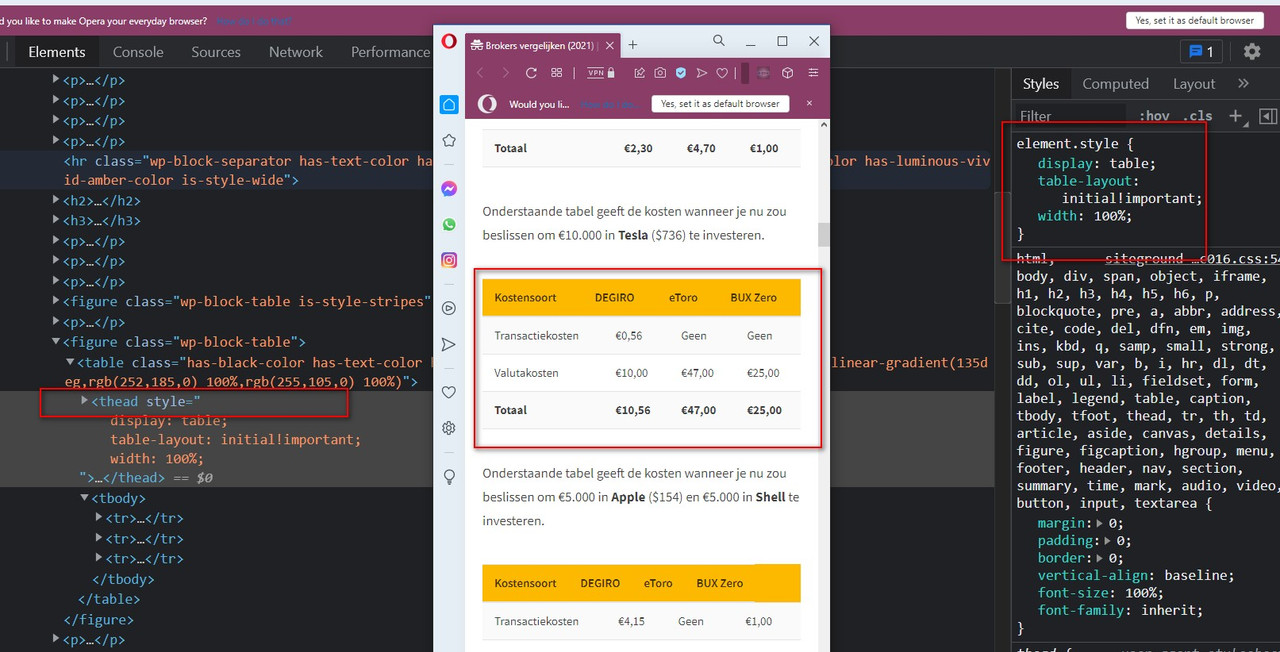Click the snapshot camera icon in address bar
This screenshot has width=1280, height=652.
coord(660,73)
